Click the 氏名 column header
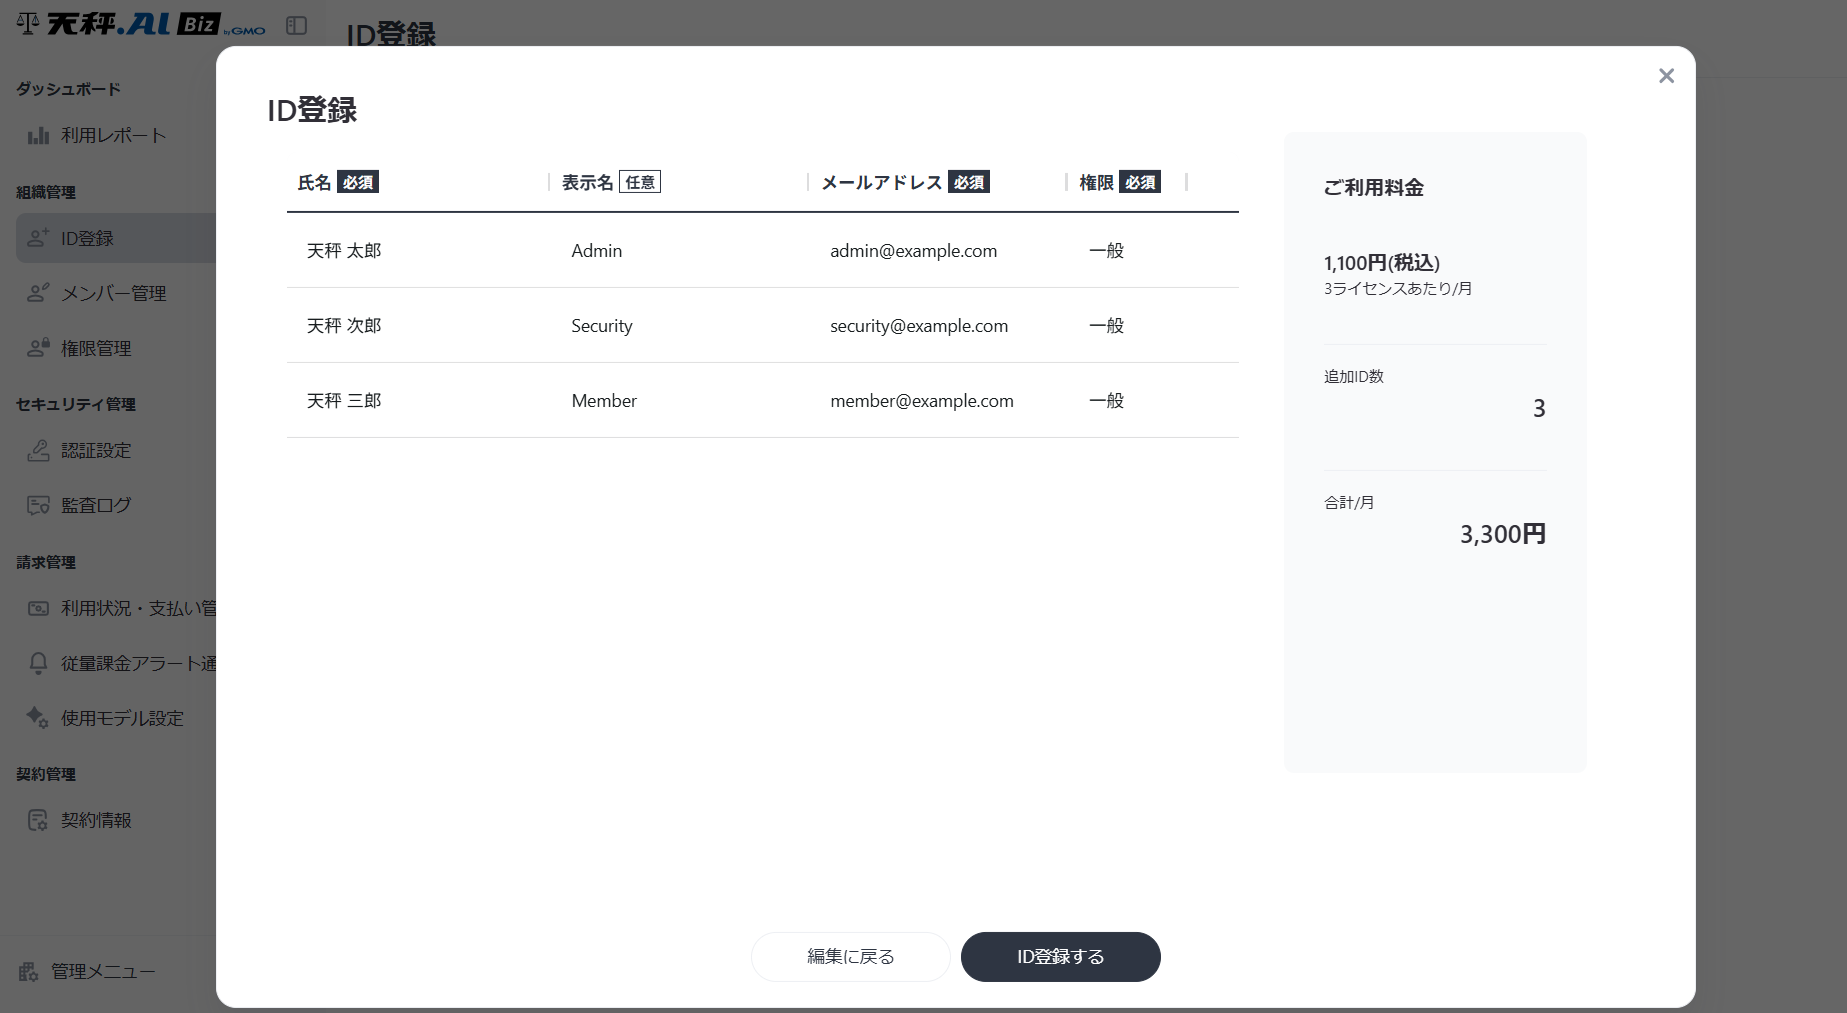Image resolution: width=1847 pixels, height=1013 pixels. 314,183
